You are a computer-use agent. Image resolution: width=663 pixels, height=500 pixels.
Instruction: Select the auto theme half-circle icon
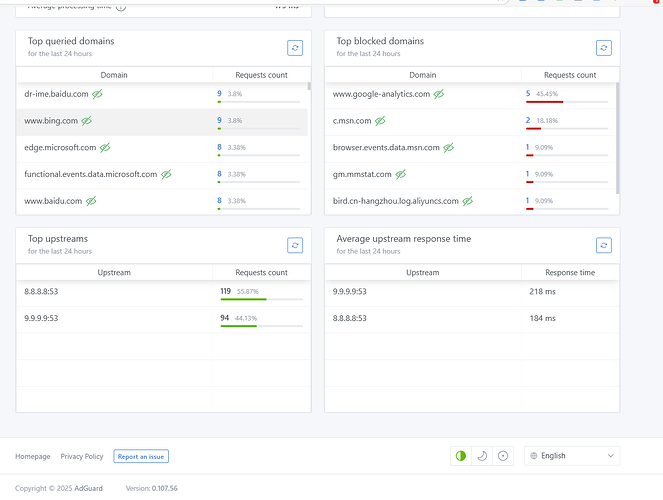point(461,456)
